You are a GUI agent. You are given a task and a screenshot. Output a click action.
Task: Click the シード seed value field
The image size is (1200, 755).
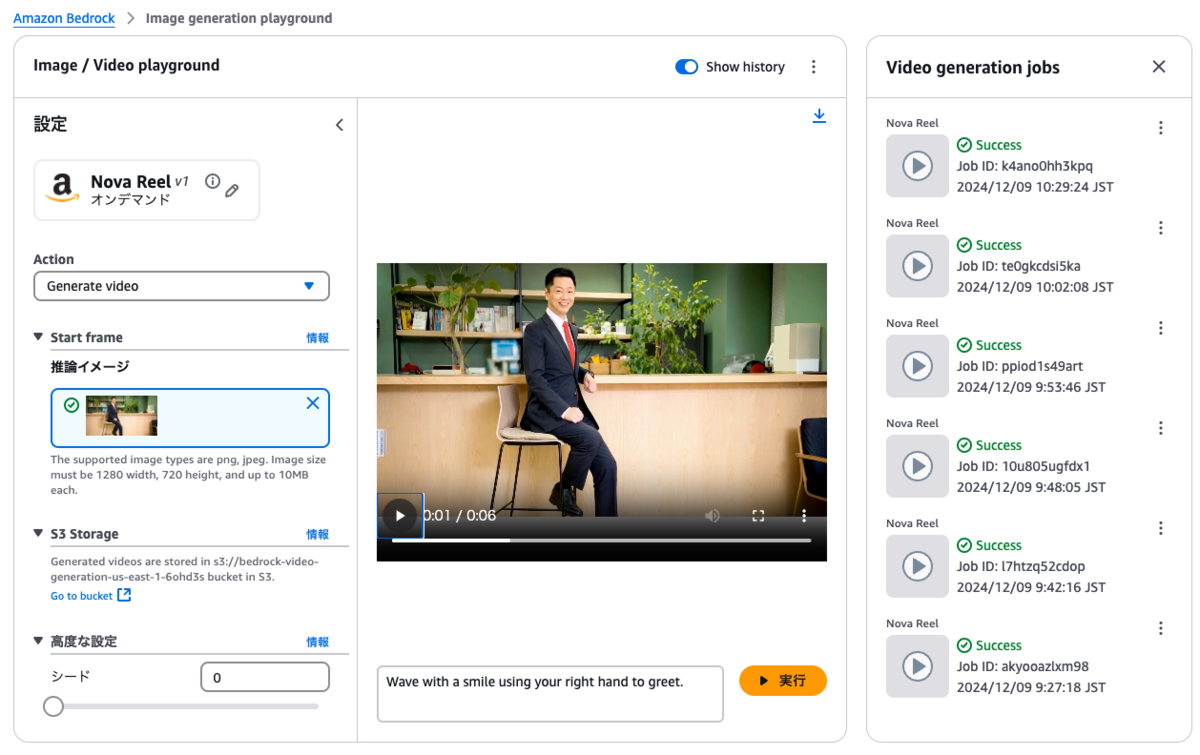(x=265, y=677)
